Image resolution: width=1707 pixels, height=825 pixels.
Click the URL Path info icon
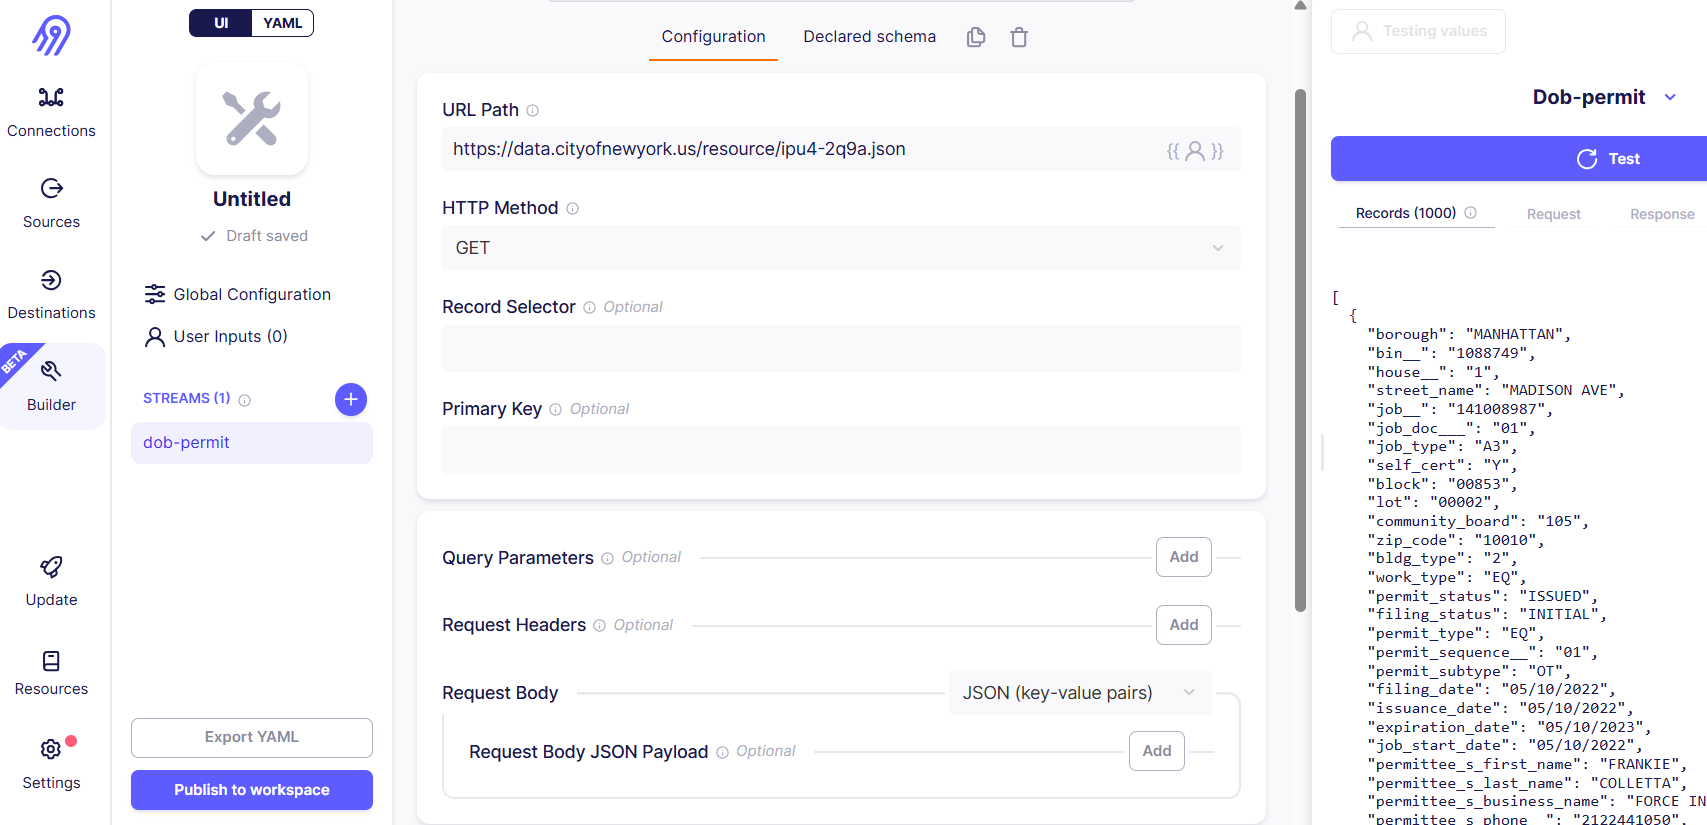pos(533,111)
